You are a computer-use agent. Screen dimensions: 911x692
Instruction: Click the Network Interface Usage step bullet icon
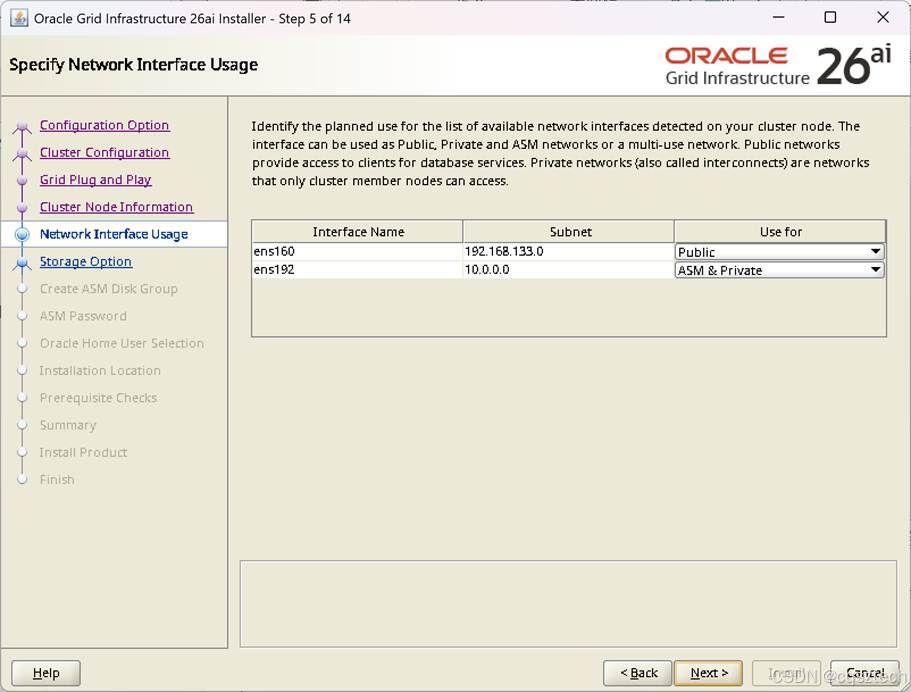[22, 234]
